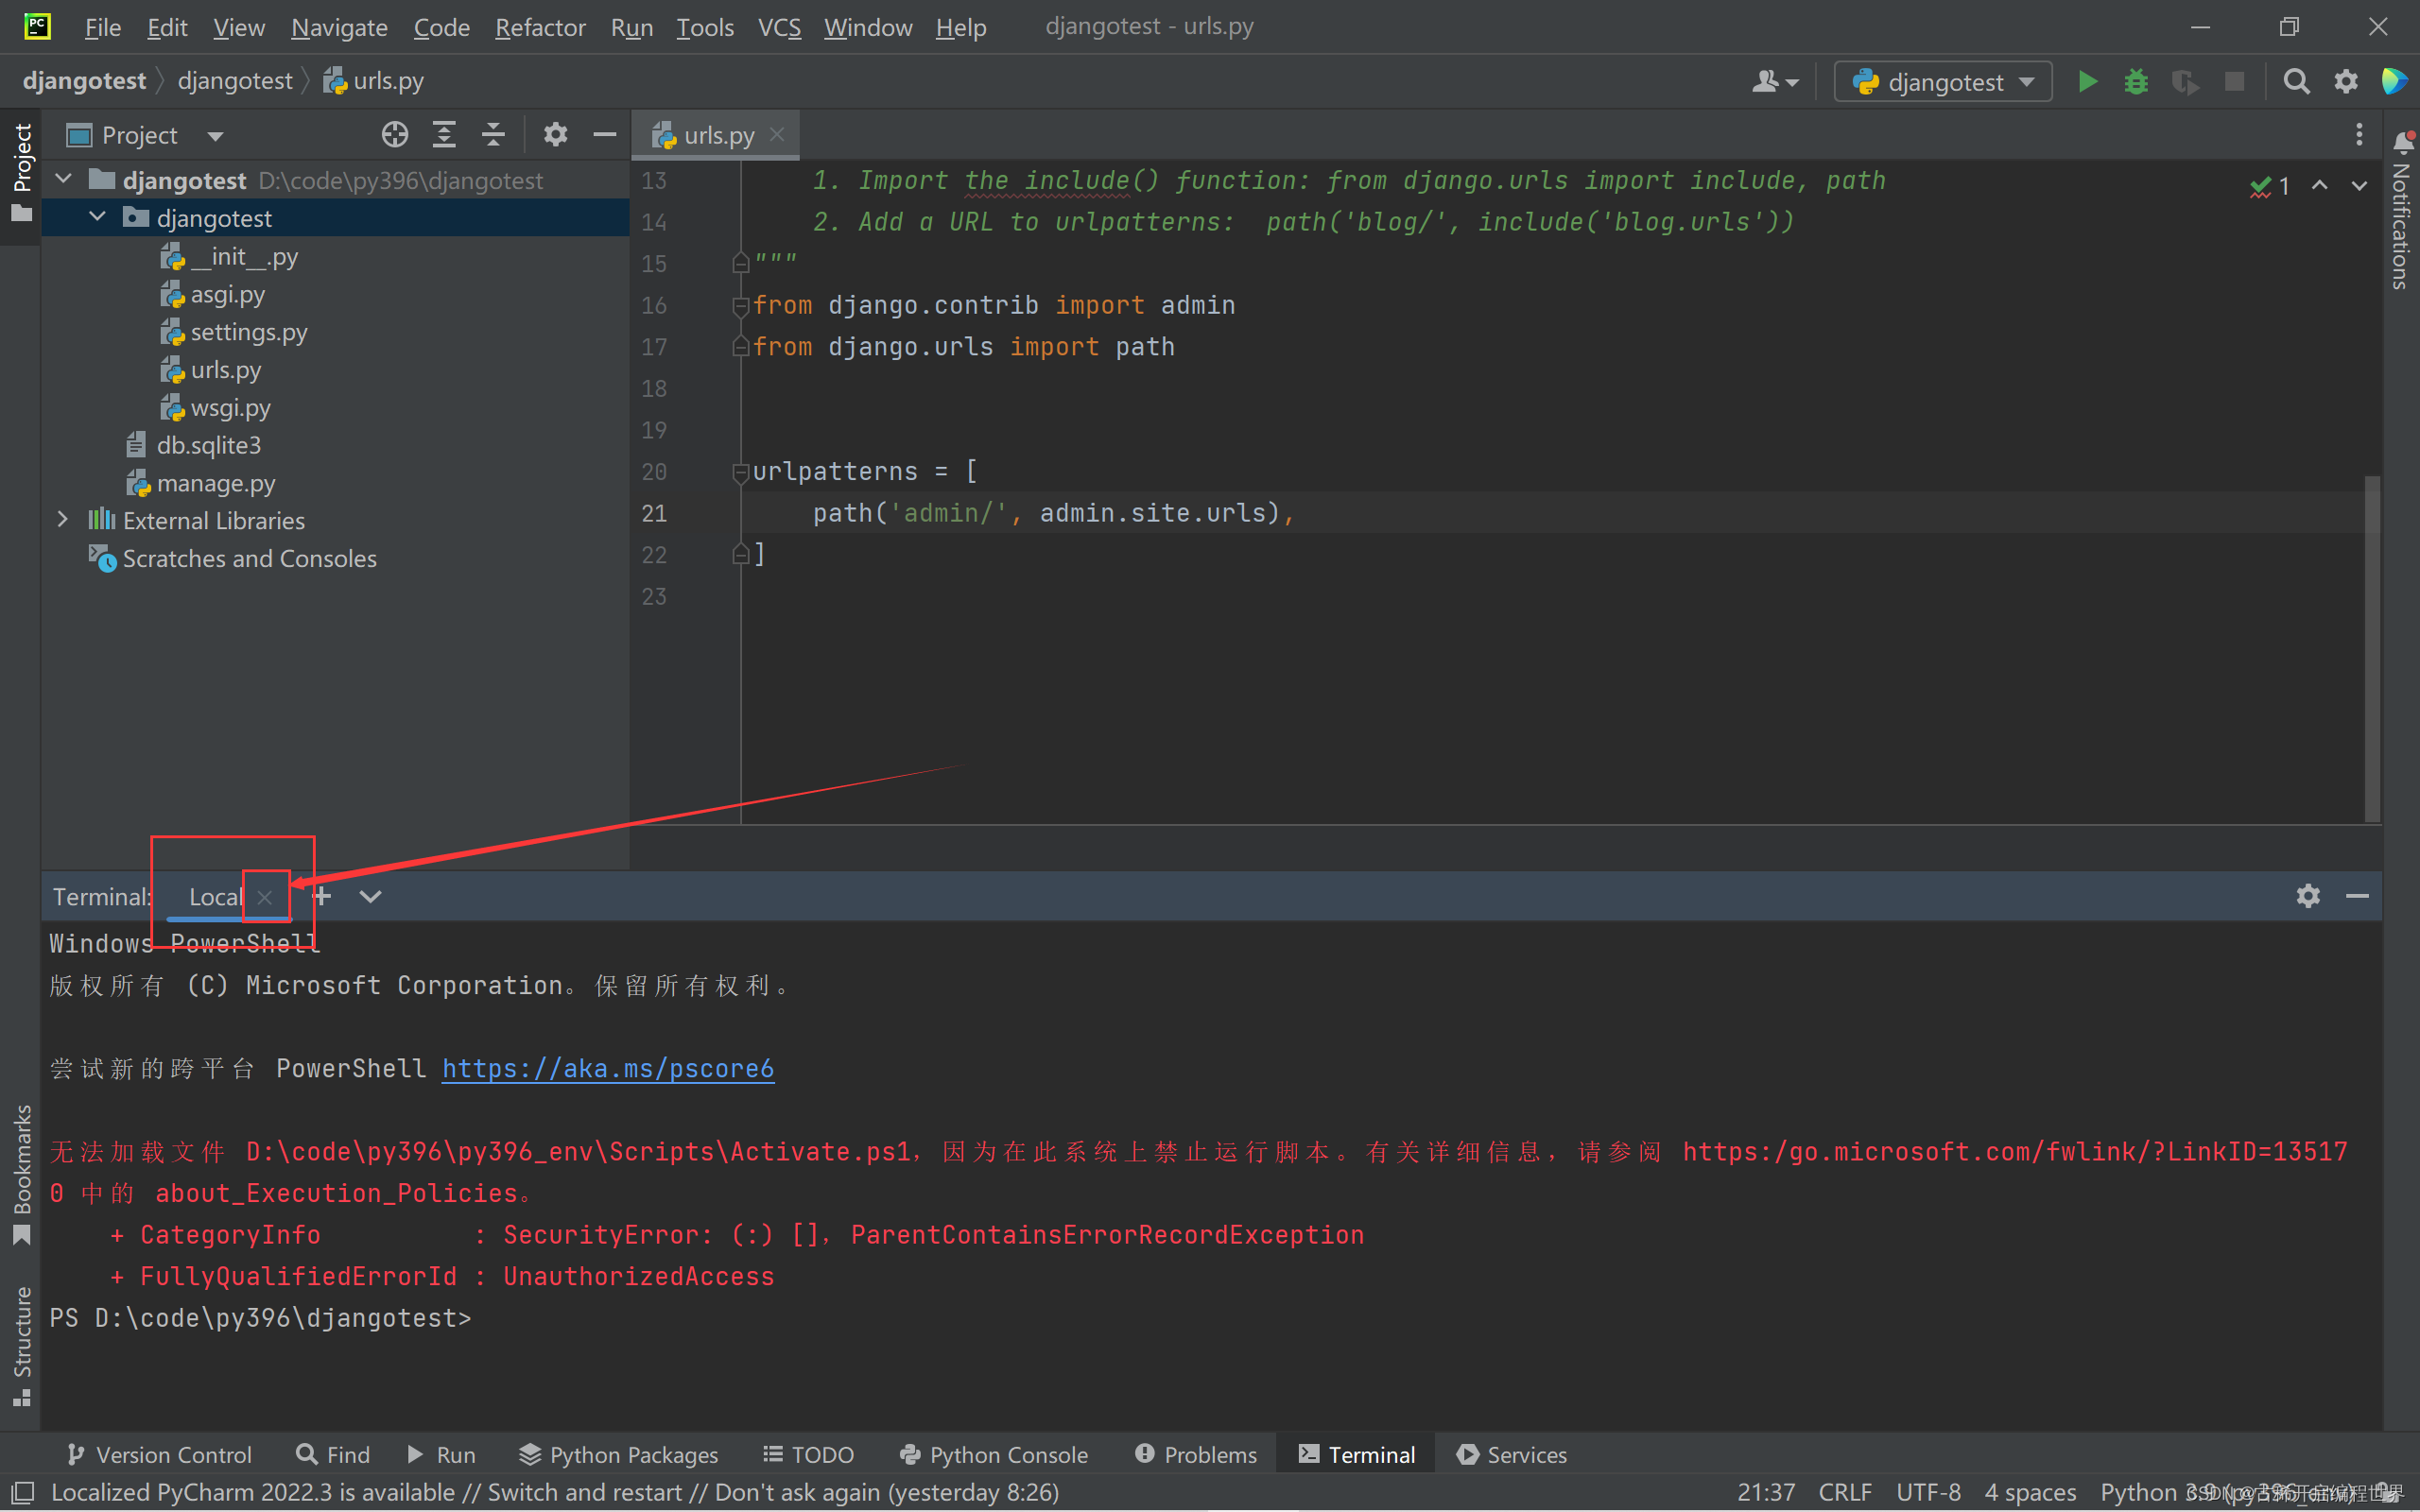Image resolution: width=2420 pixels, height=1512 pixels.
Task: Open the JetBrains Toolbox colored icon
Action: (x=2394, y=81)
